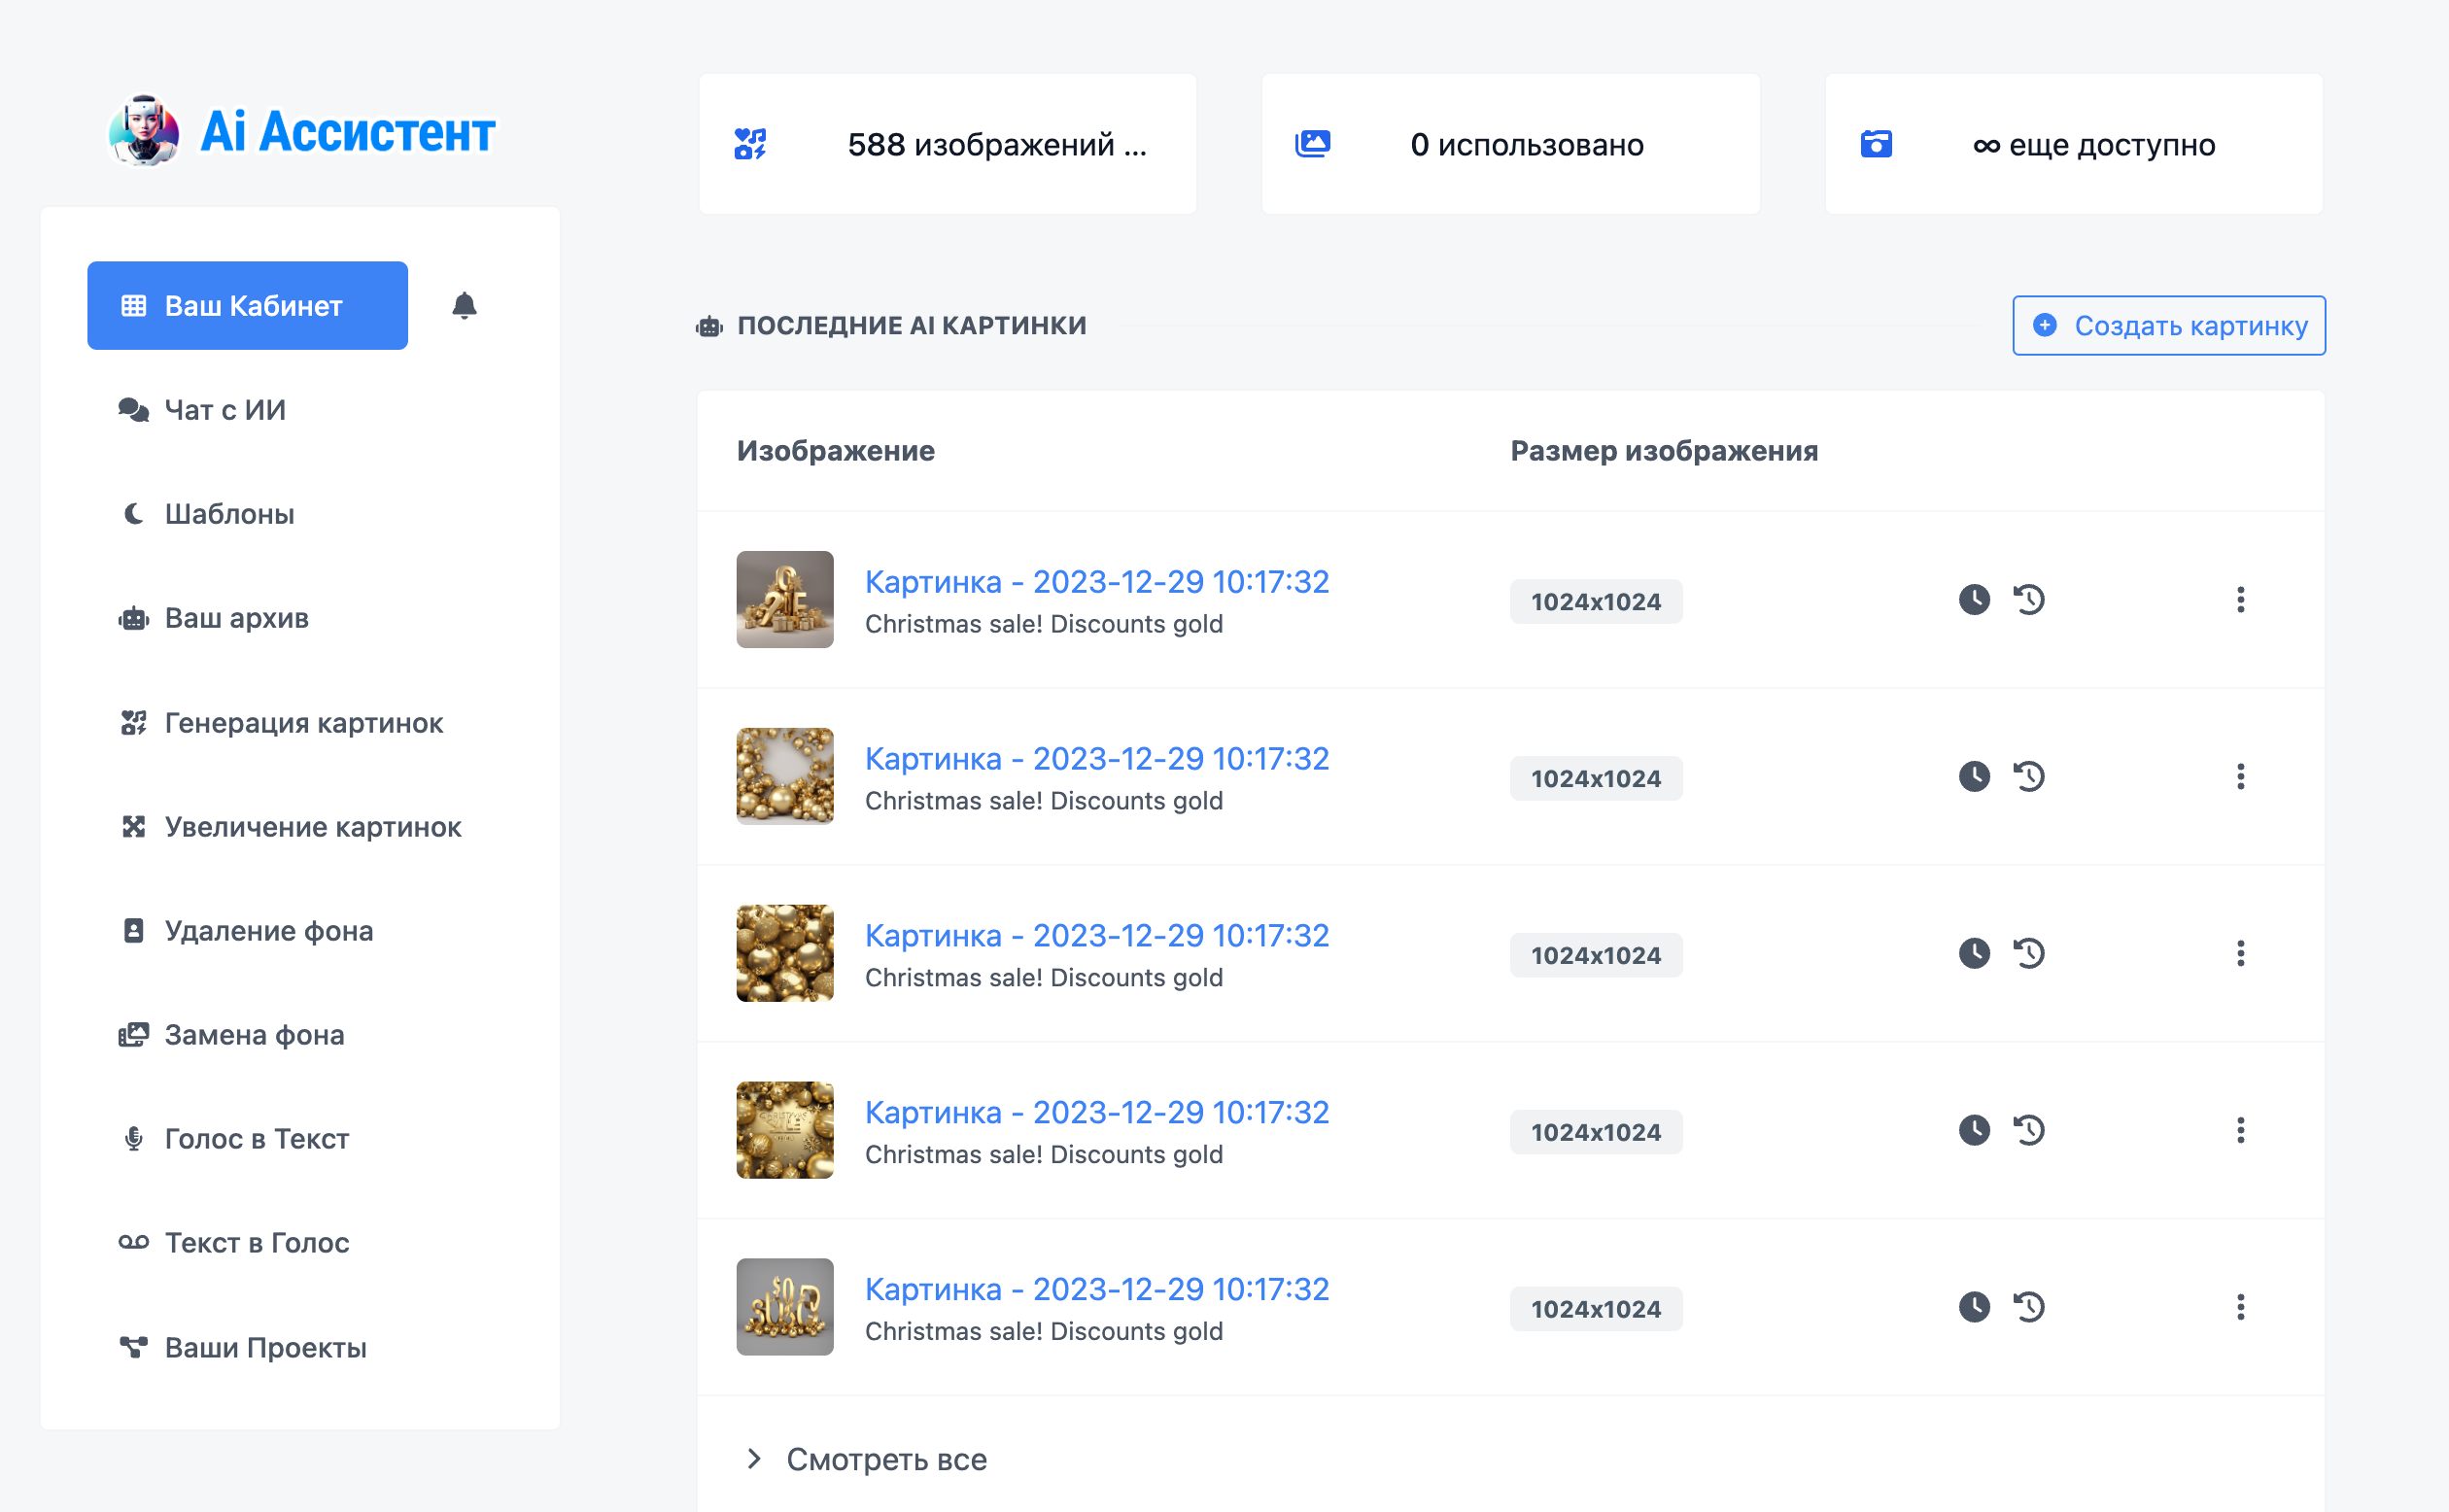Open three-dot menu for third image
This screenshot has width=2449, height=1512.
click(2240, 954)
